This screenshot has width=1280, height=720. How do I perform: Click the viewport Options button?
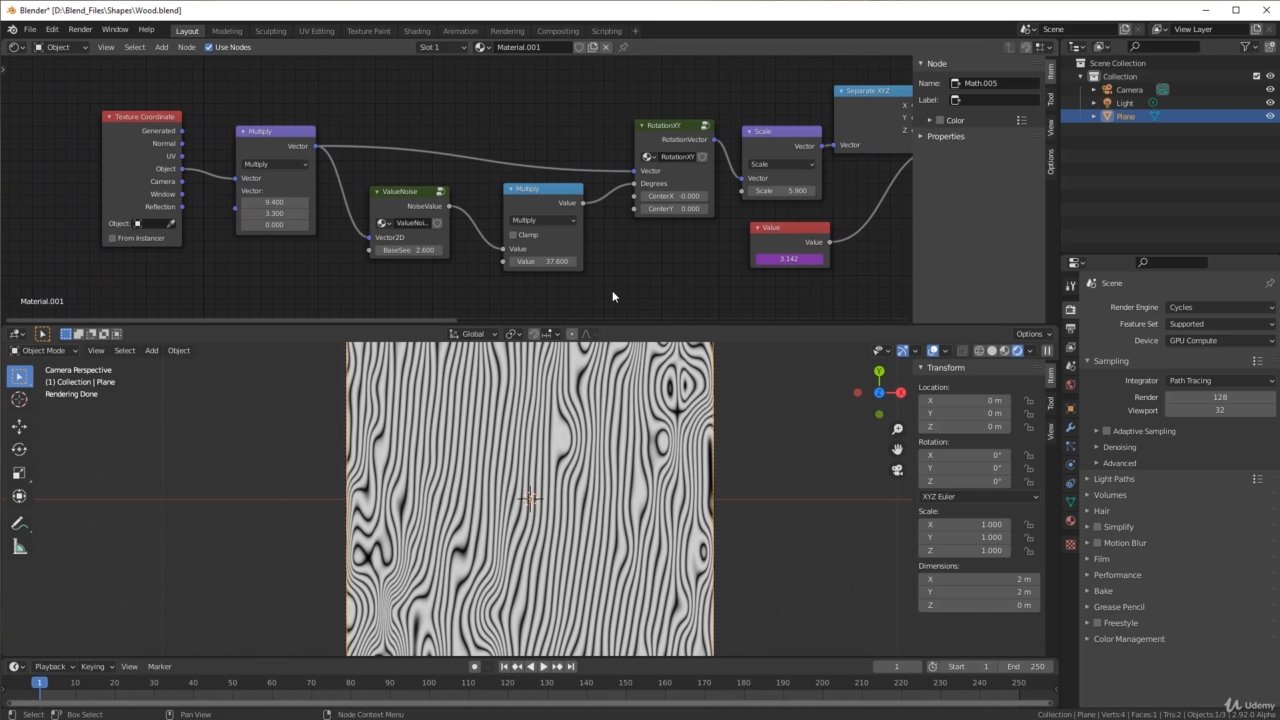(1033, 334)
